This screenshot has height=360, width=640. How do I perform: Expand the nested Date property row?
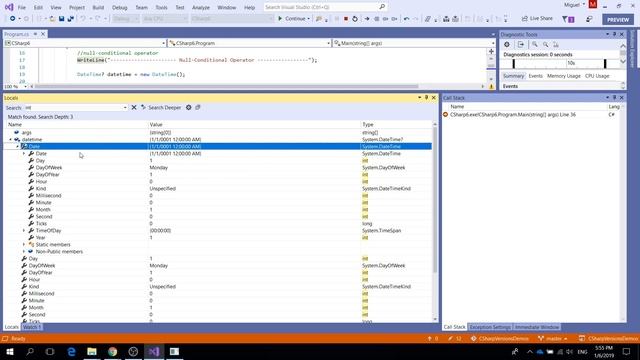pos(24,153)
